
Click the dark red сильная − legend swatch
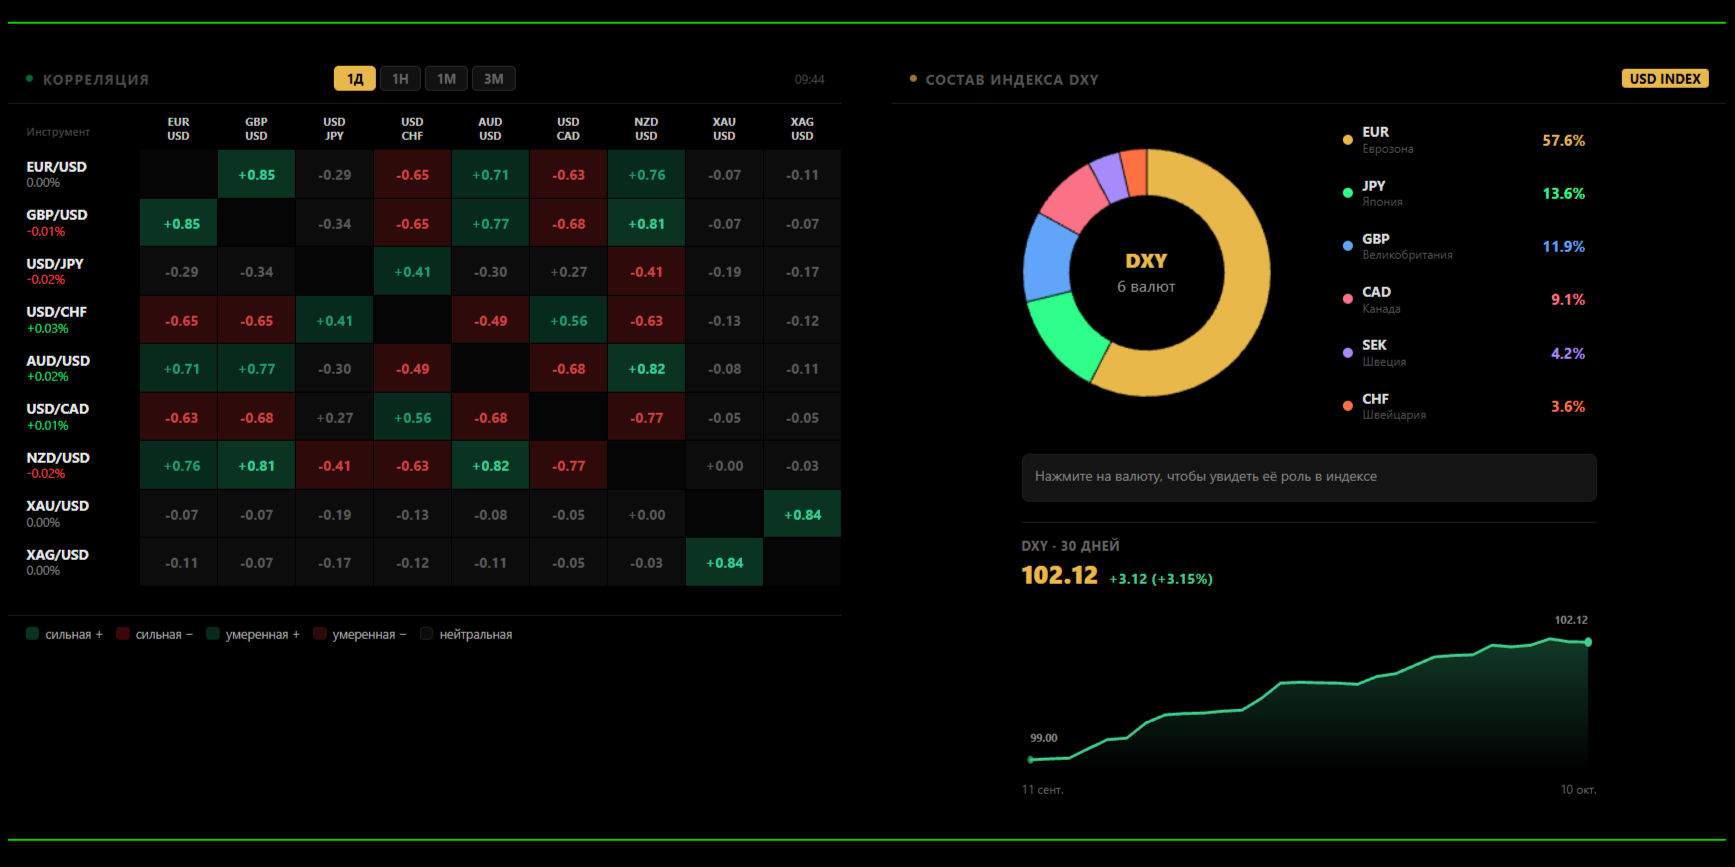(122, 633)
